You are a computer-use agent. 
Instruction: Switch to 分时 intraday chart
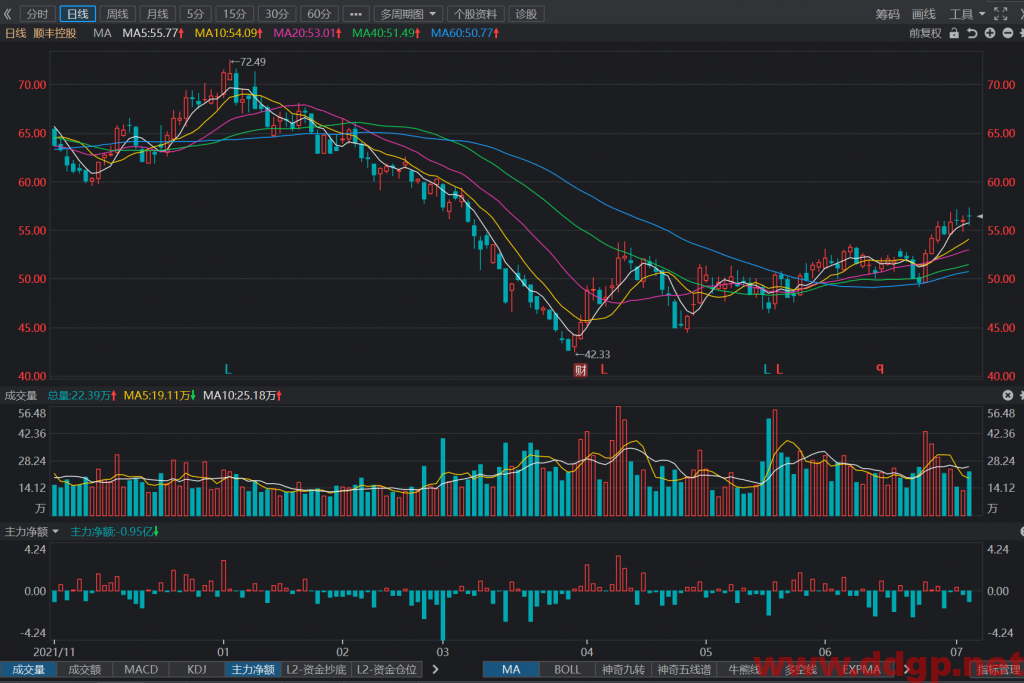coord(38,14)
